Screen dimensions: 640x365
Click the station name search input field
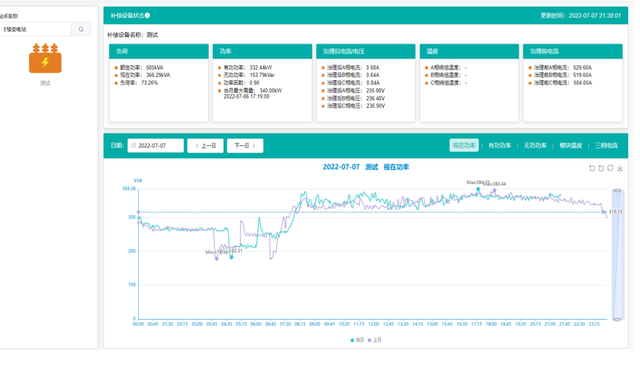(36, 29)
